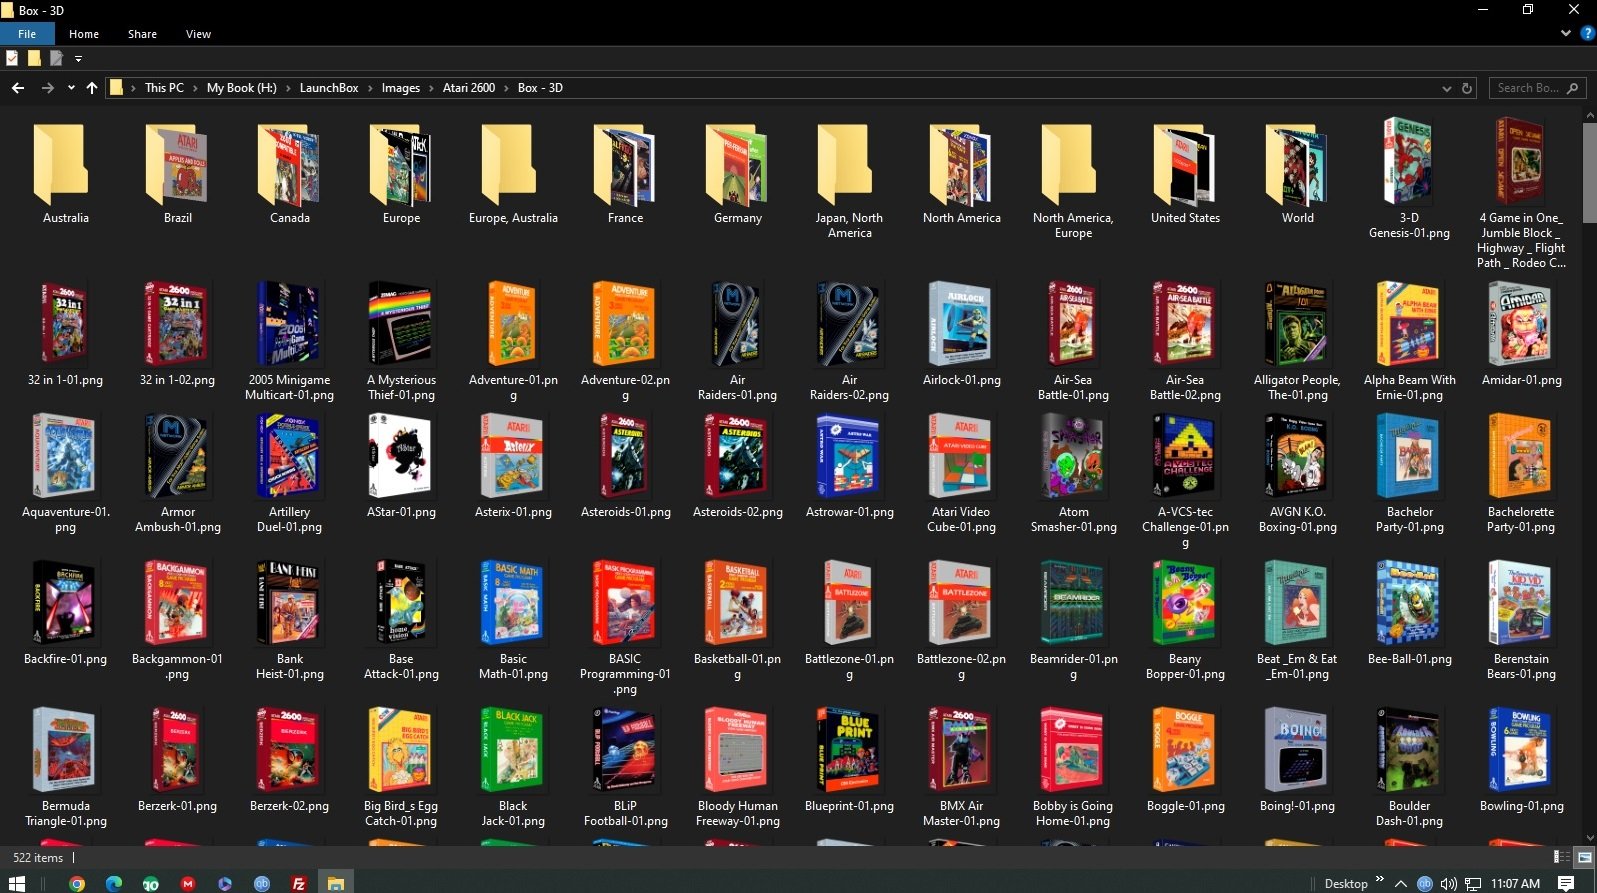Select the France folder
The height and width of the screenshot is (893, 1597).
click(x=626, y=172)
